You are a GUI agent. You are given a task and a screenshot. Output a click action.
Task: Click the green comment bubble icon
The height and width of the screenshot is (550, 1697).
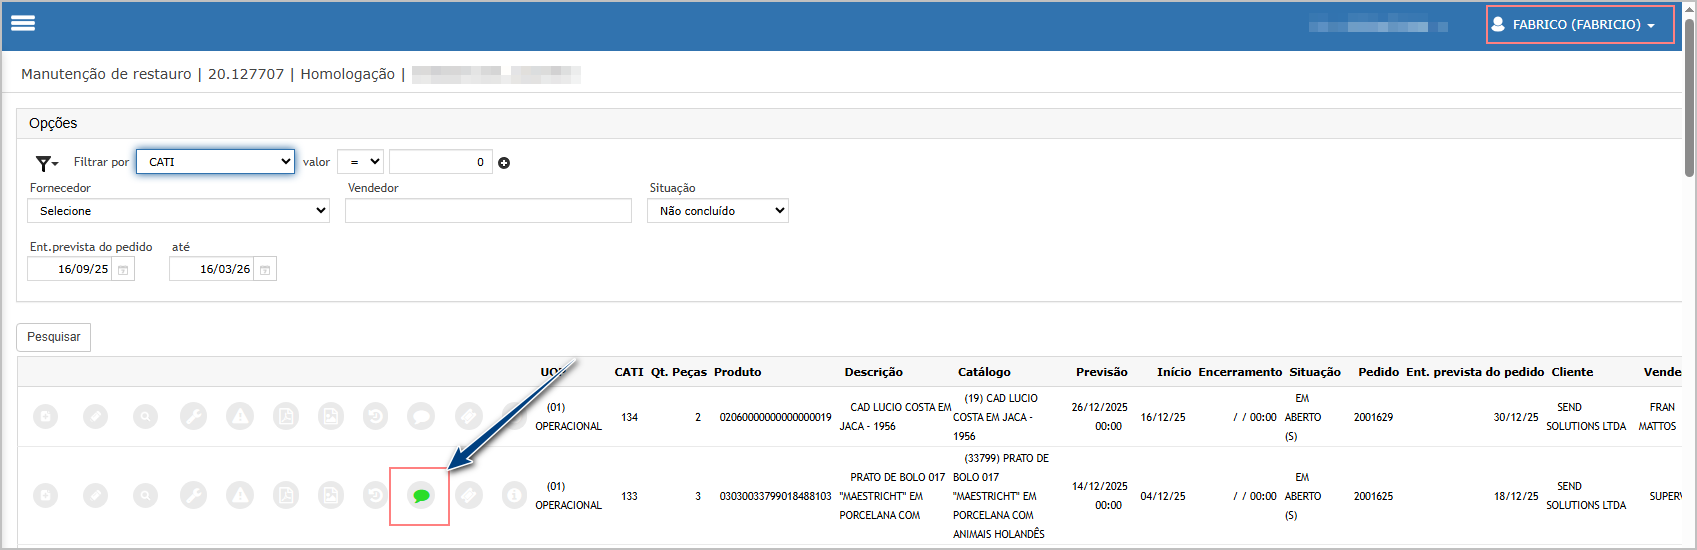click(x=421, y=496)
